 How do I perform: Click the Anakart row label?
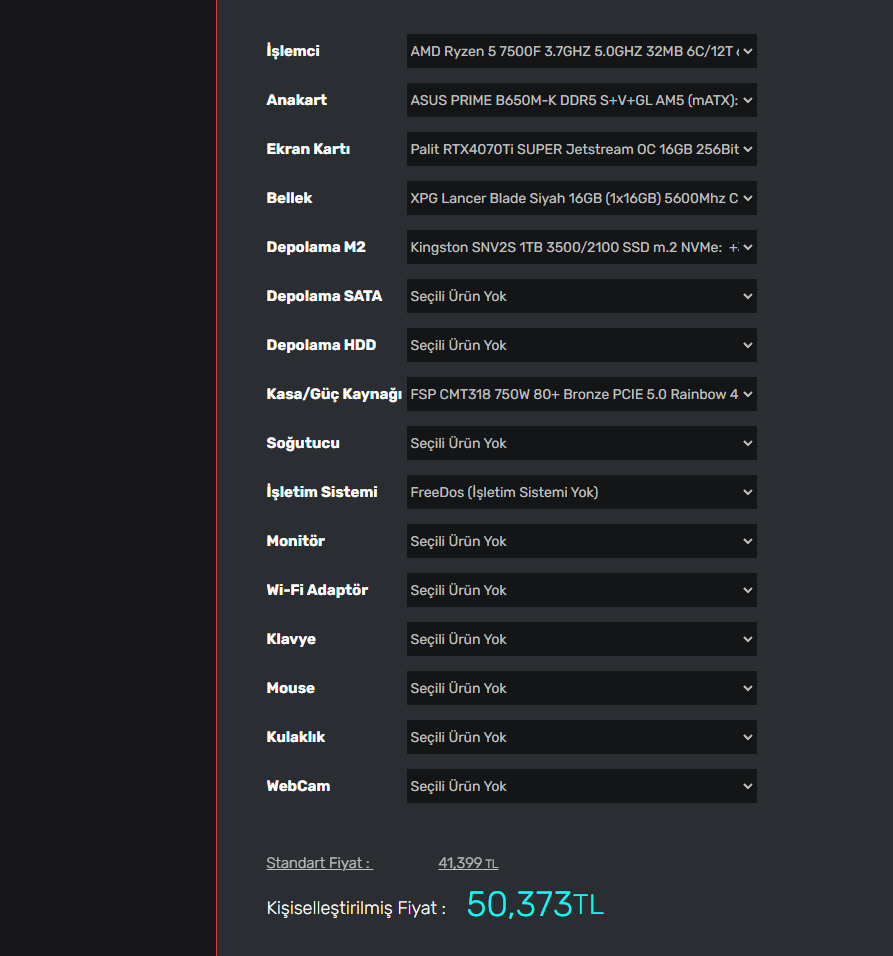point(297,100)
